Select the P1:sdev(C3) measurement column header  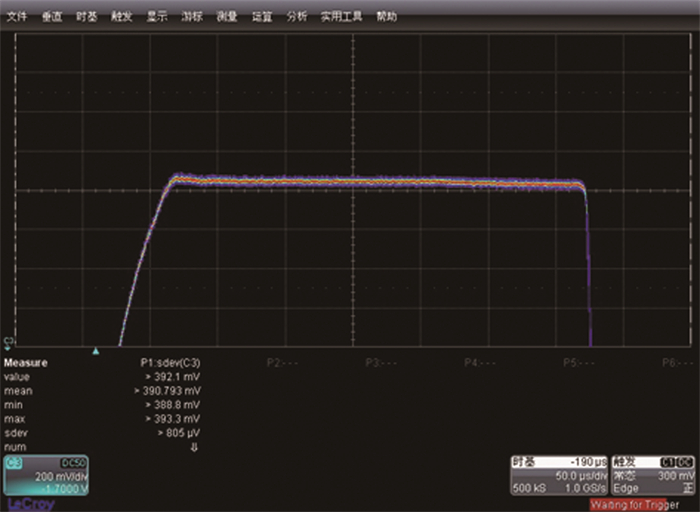pos(170,363)
